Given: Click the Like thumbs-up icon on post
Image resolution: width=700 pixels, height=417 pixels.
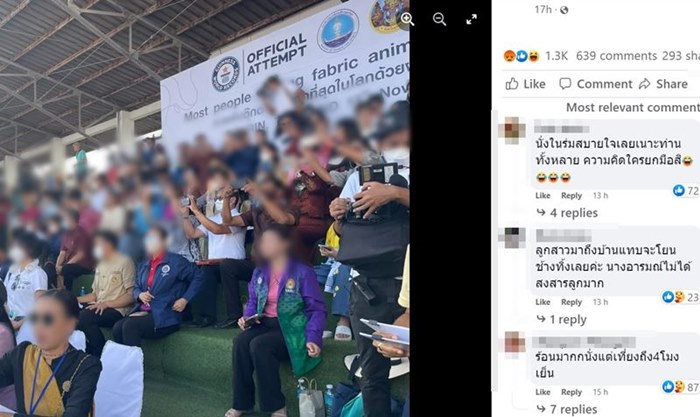Looking at the screenshot, I should point(512,83).
